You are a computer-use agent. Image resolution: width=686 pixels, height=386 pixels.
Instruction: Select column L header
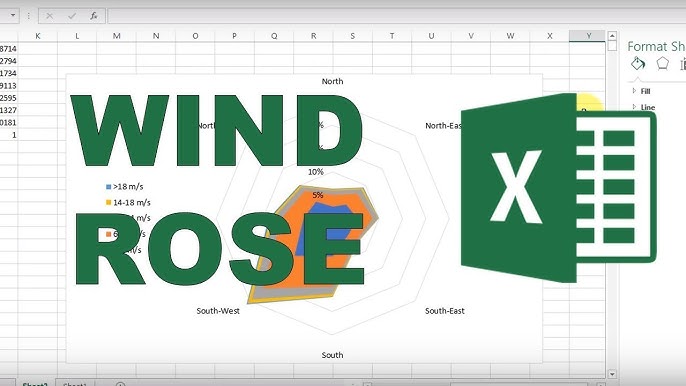(77, 36)
